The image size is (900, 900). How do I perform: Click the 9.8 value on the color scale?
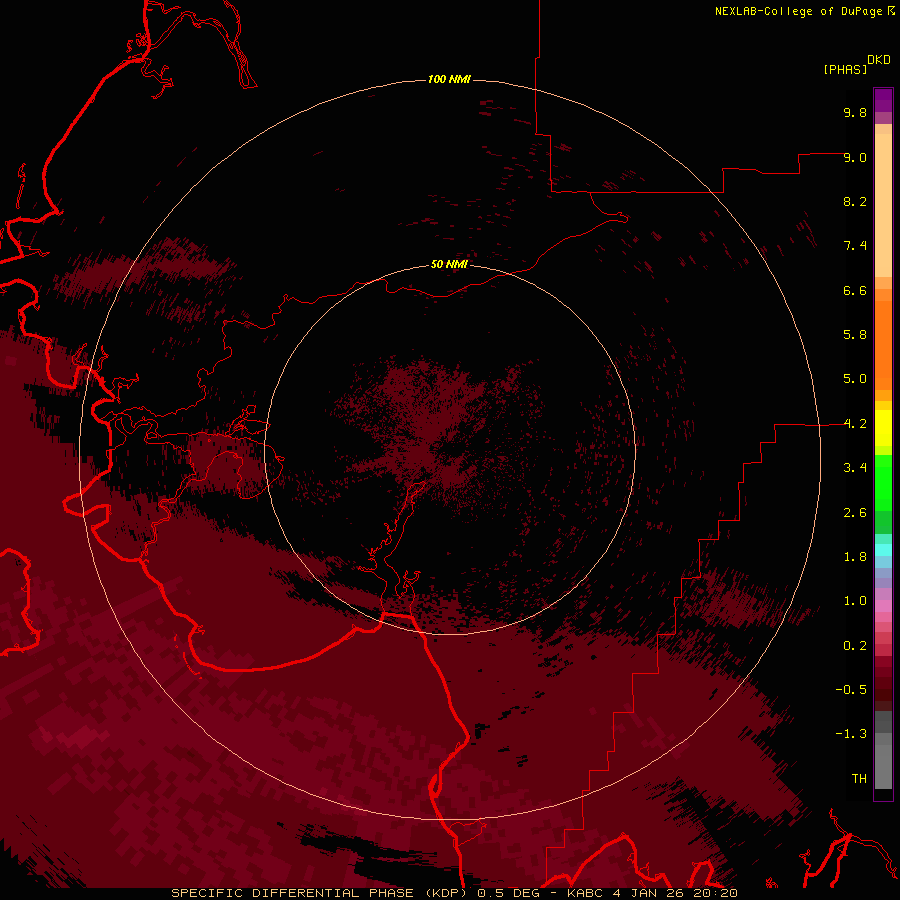point(855,112)
